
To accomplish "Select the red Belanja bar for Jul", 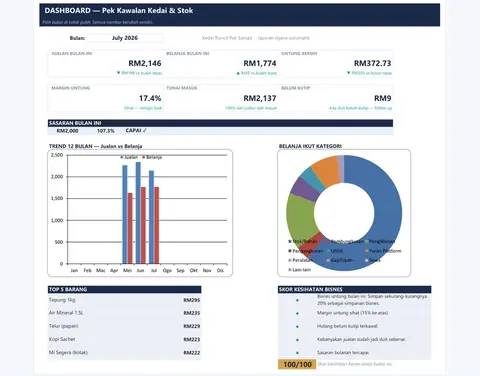I will coord(157,225).
